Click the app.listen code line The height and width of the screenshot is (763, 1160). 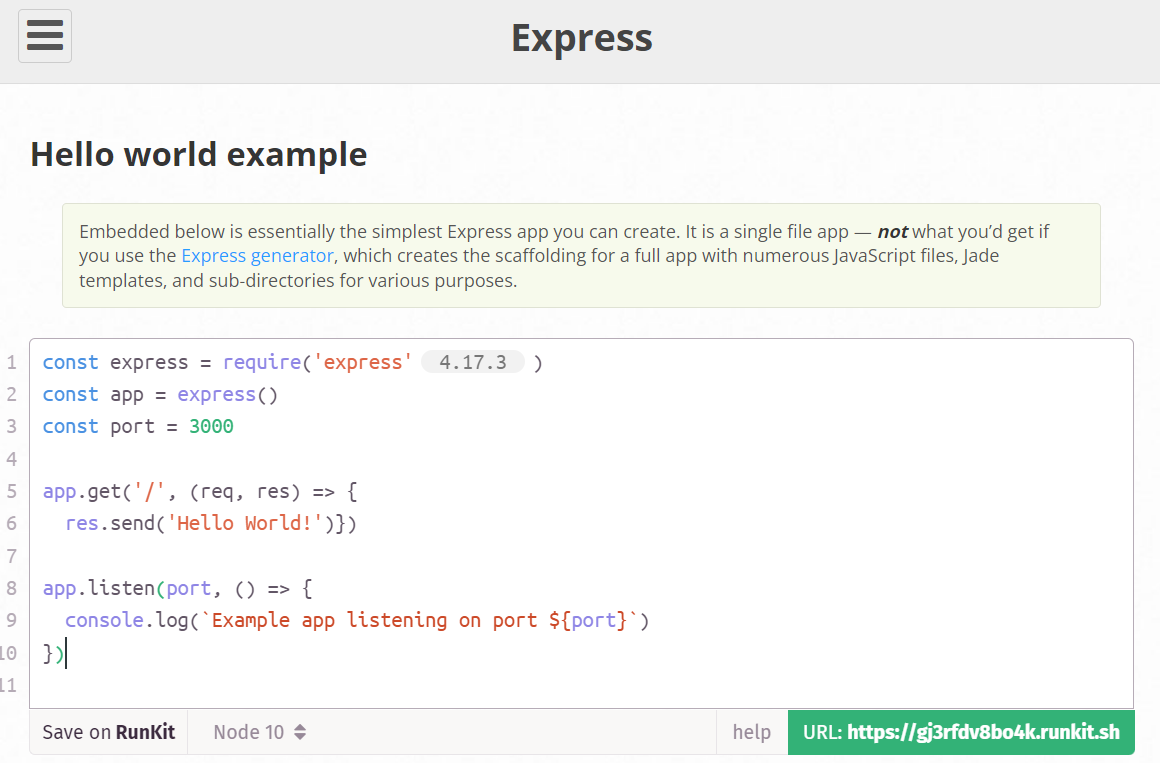pos(178,588)
